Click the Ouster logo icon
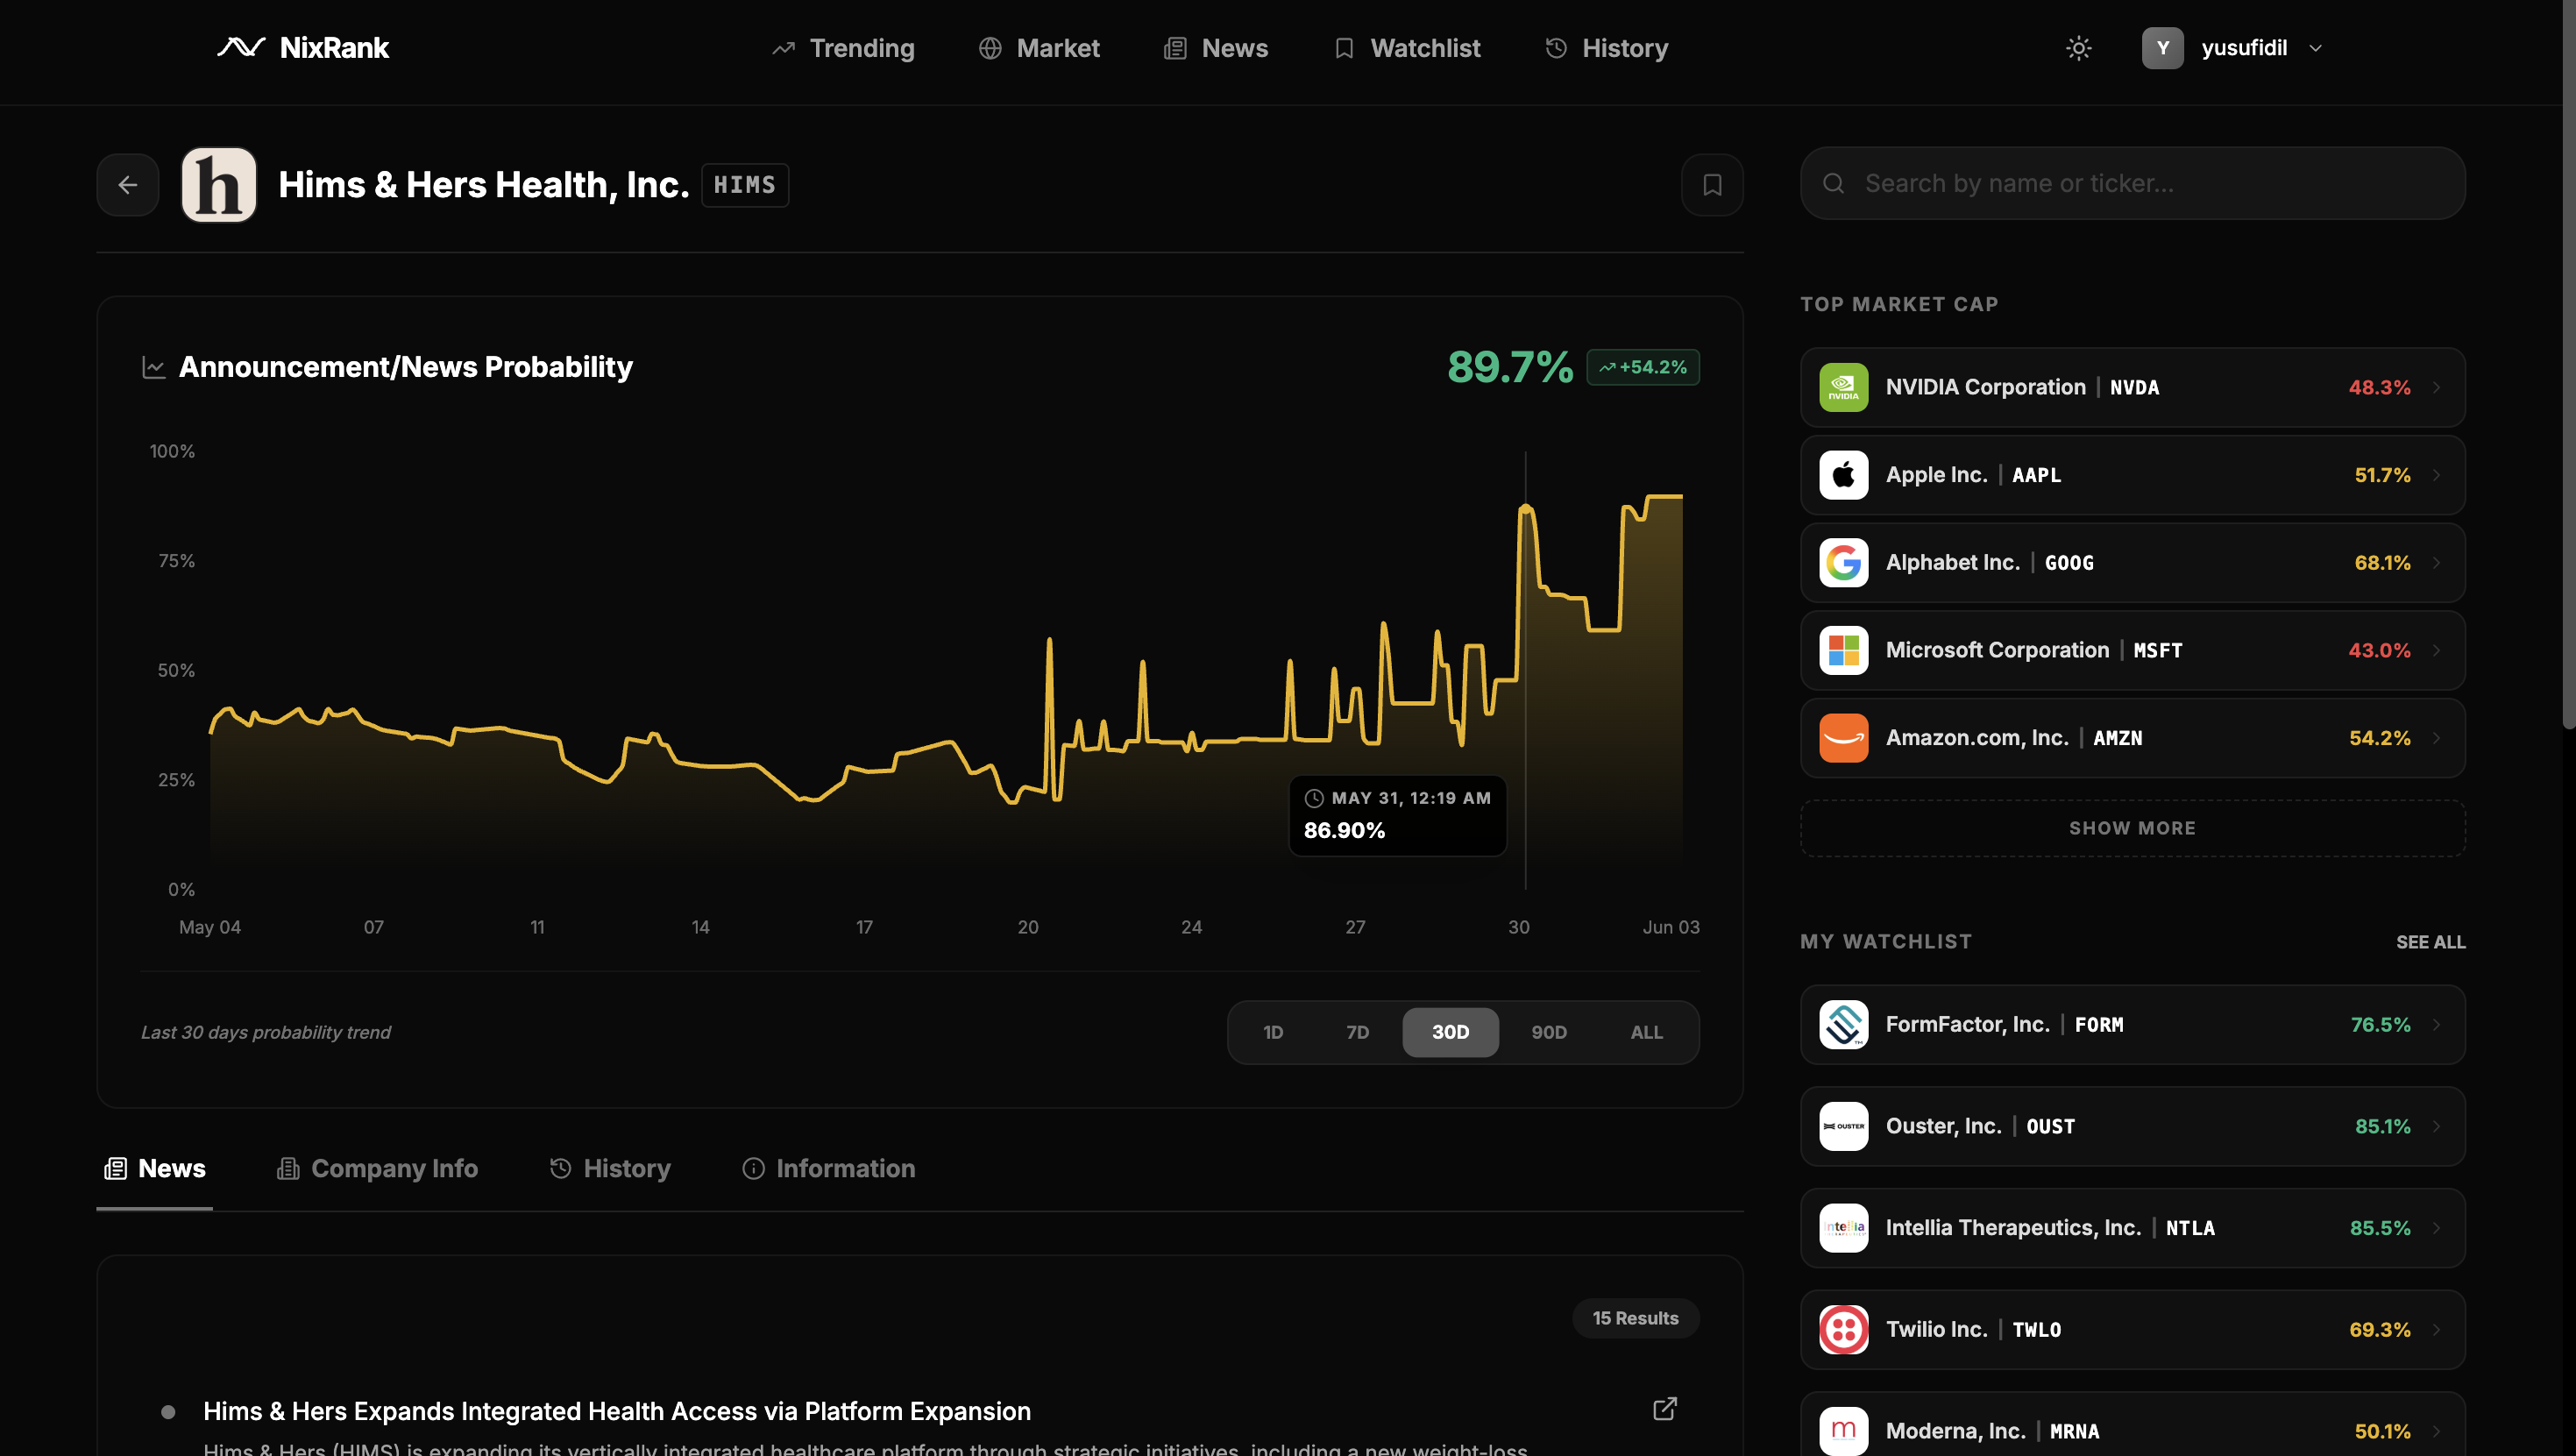Screen dimensions: 2576x1456 tap(1843, 1127)
